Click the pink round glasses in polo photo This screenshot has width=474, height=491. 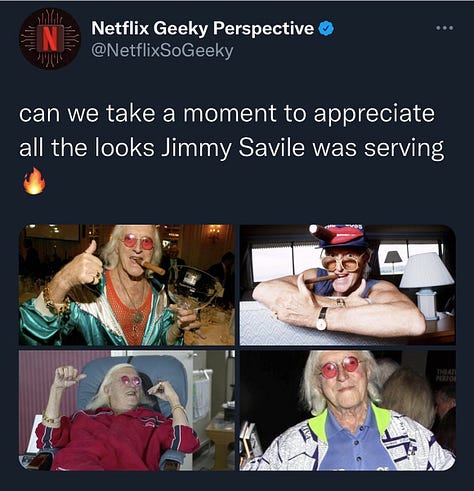click(340, 367)
